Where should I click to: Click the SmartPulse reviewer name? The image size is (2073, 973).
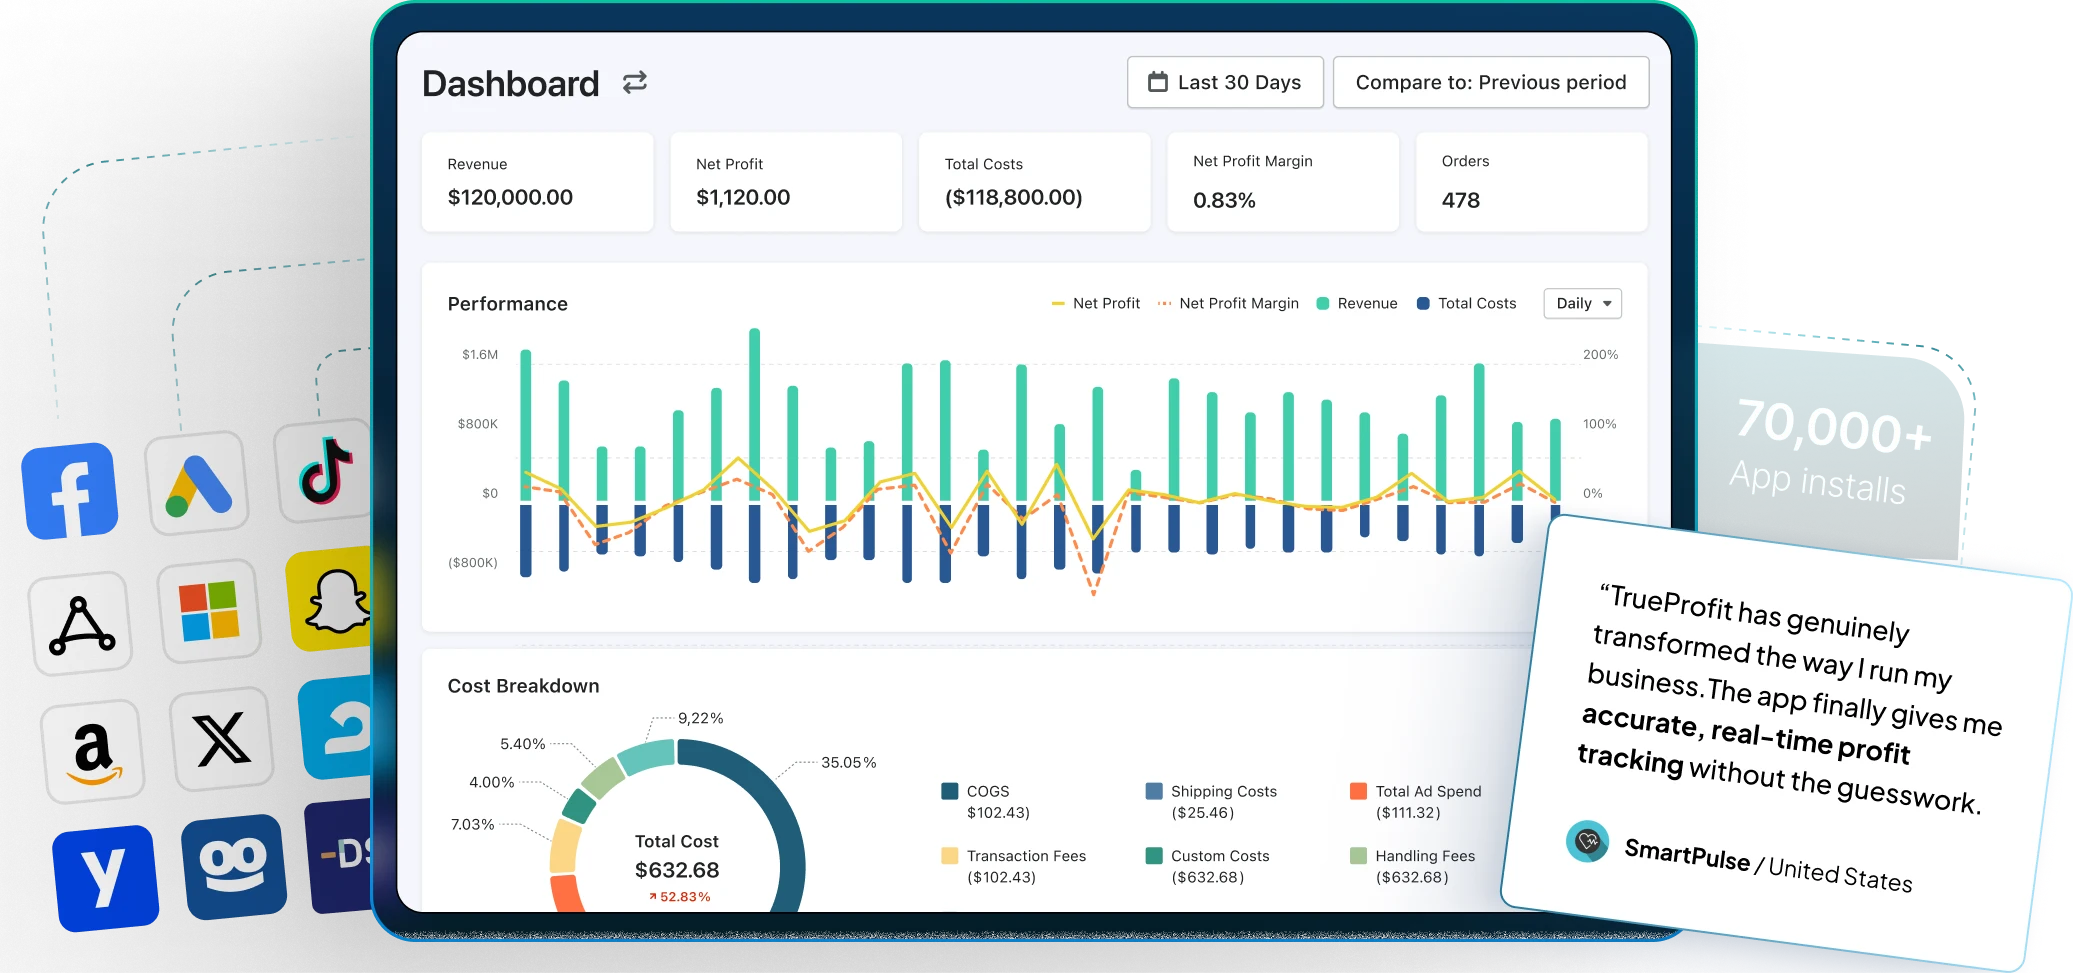click(1686, 853)
